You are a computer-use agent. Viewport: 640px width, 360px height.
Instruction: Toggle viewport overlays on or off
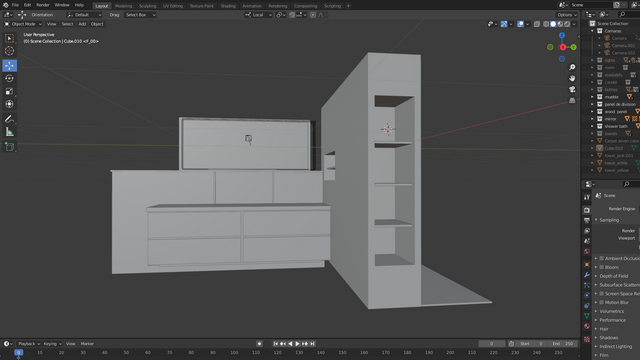click(x=520, y=24)
